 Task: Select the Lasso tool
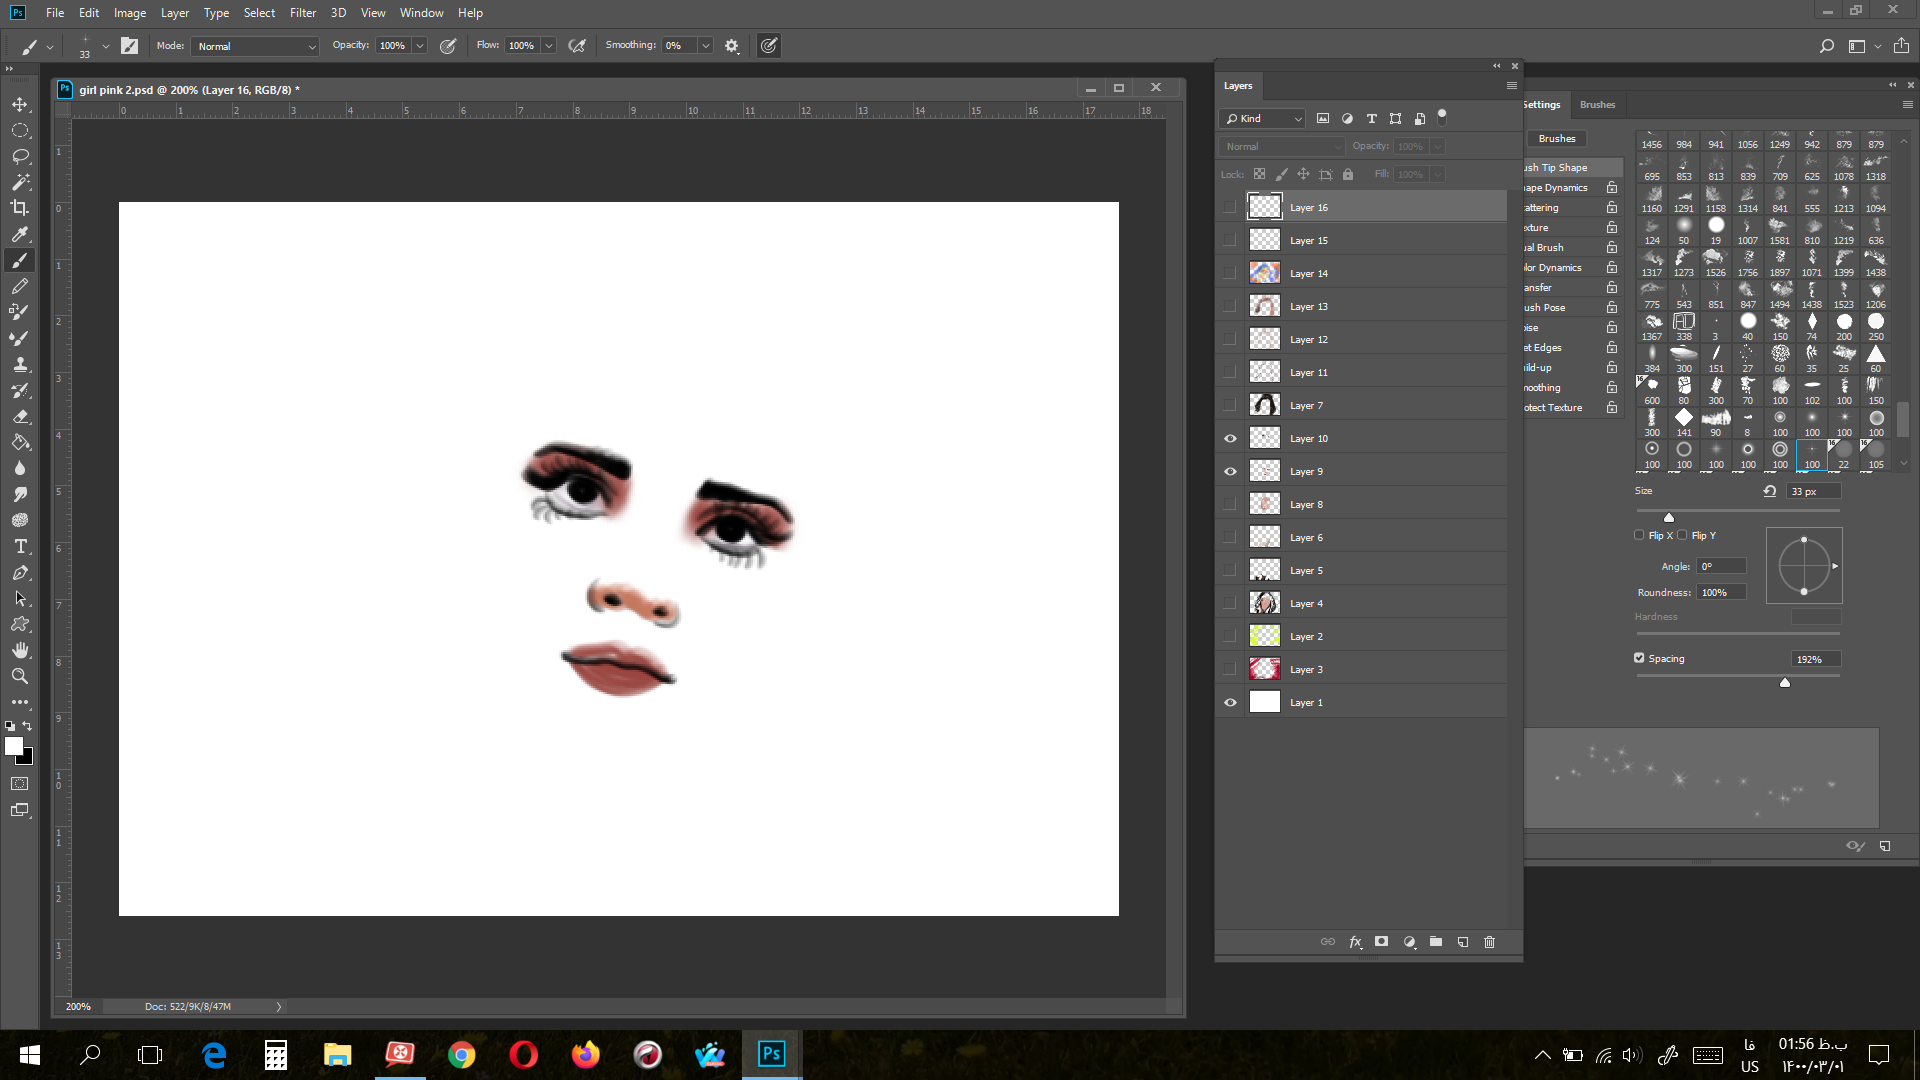click(x=20, y=156)
